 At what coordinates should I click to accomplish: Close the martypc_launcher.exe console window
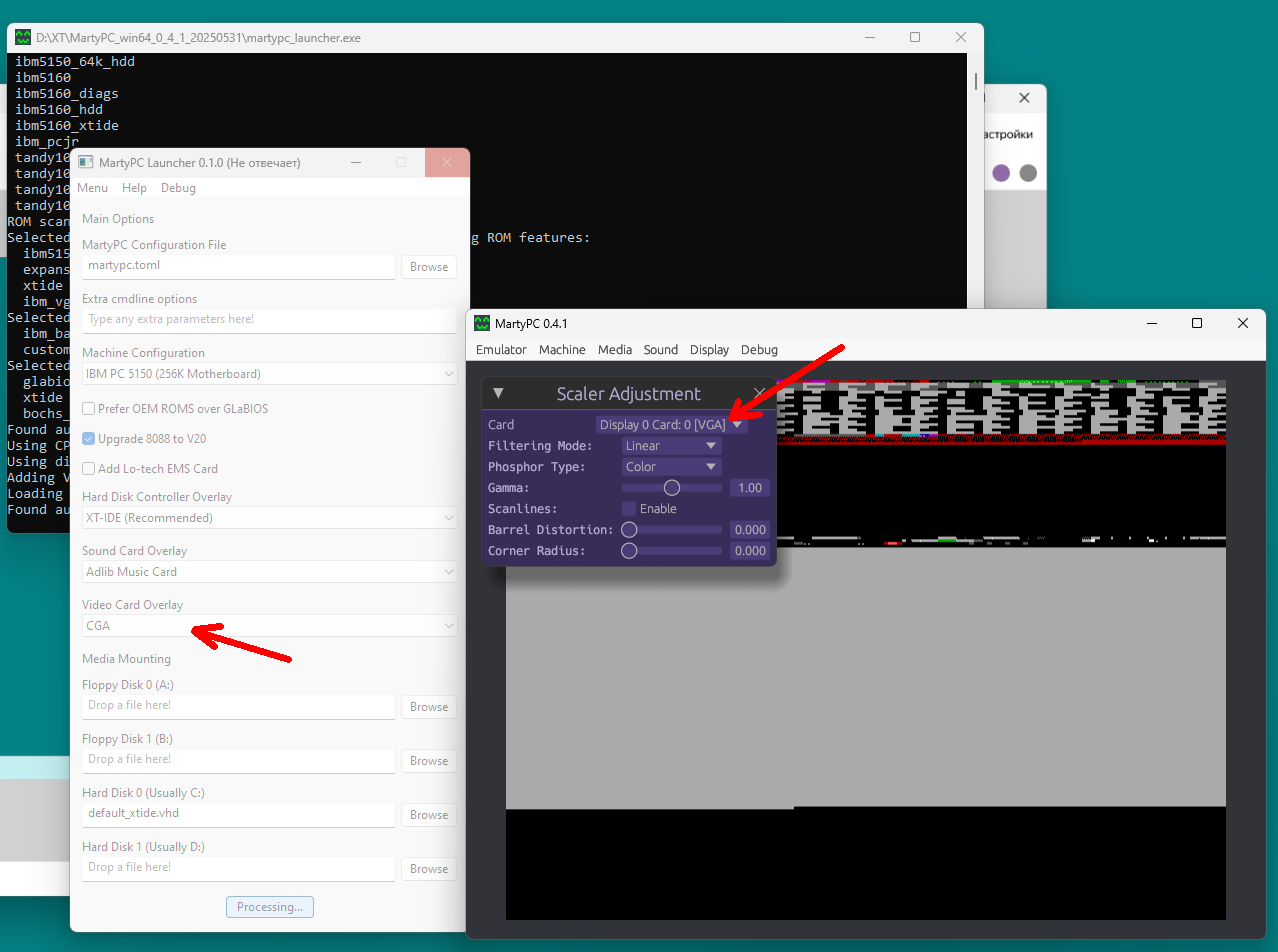click(961, 38)
